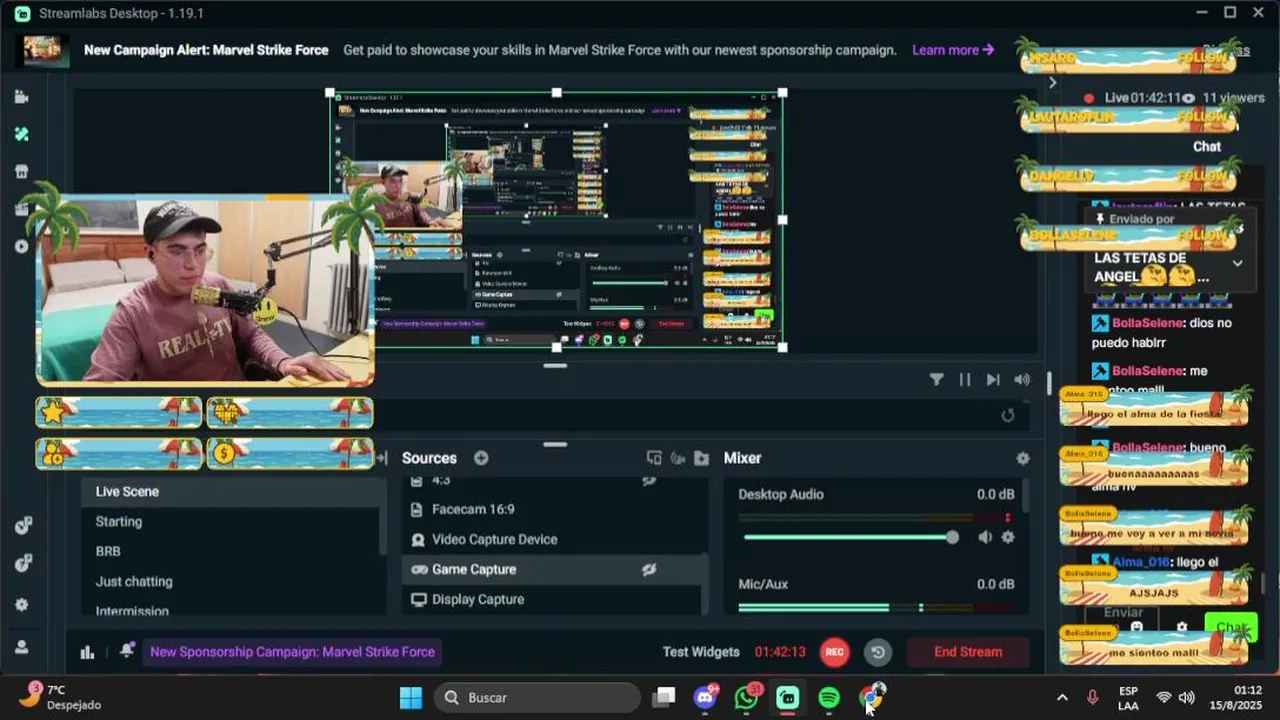The height and width of the screenshot is (720, 1280).
Task: Open Chrome from the taskbar
Action: point(870,697)
